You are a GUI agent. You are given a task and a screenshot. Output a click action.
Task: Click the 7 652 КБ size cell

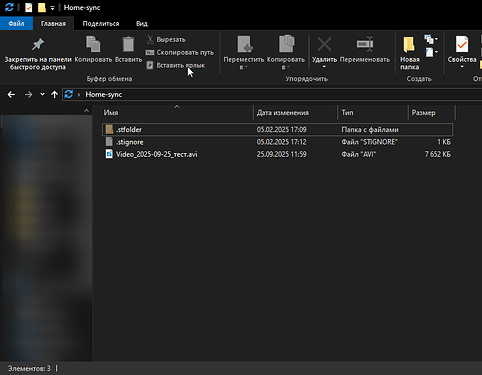pos(438,154)
